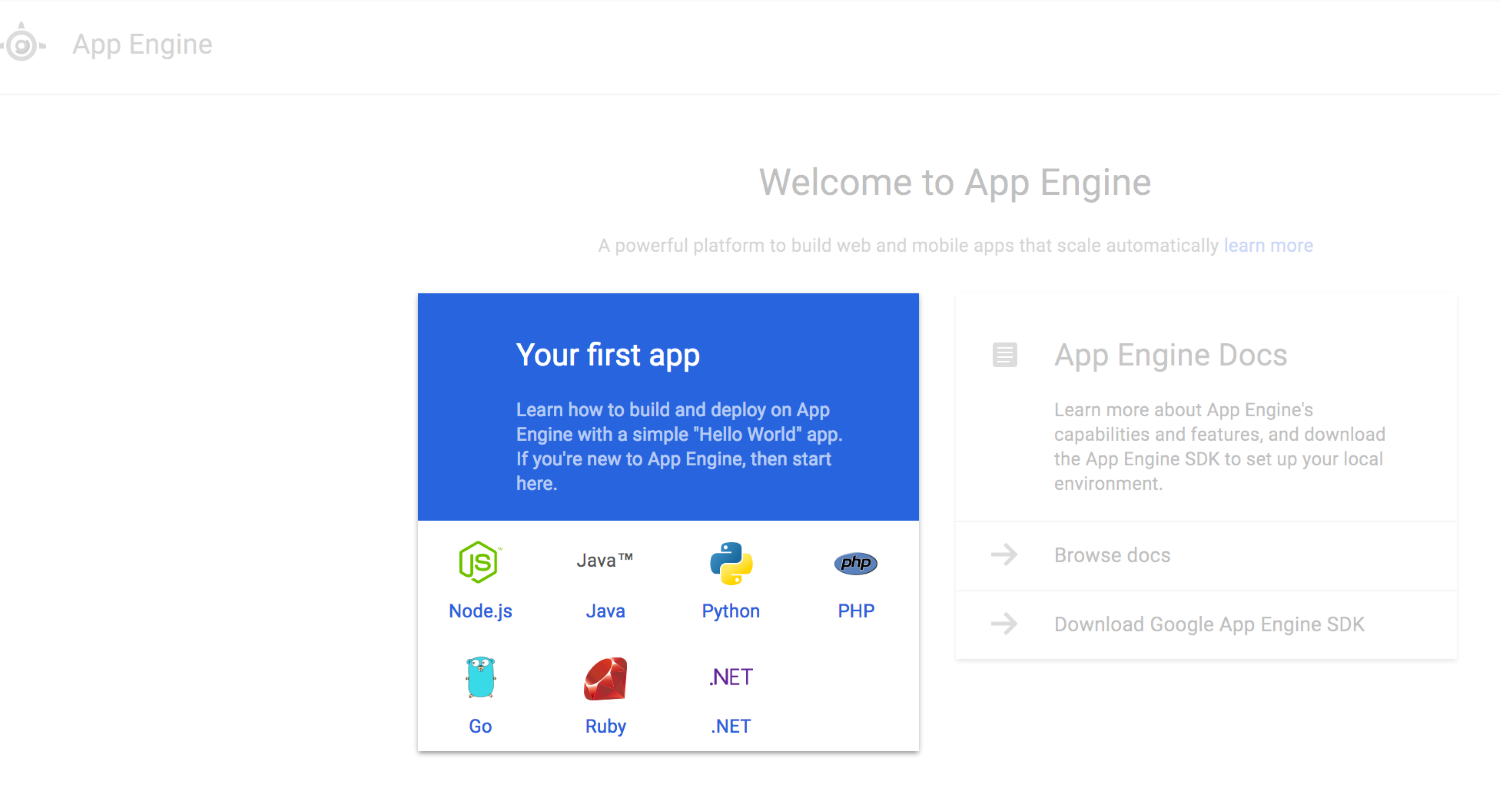The image size is (1500, 785).
Task: Open the Node.js tutorial link
Action: pyautogui.click(x=480, y=611)
